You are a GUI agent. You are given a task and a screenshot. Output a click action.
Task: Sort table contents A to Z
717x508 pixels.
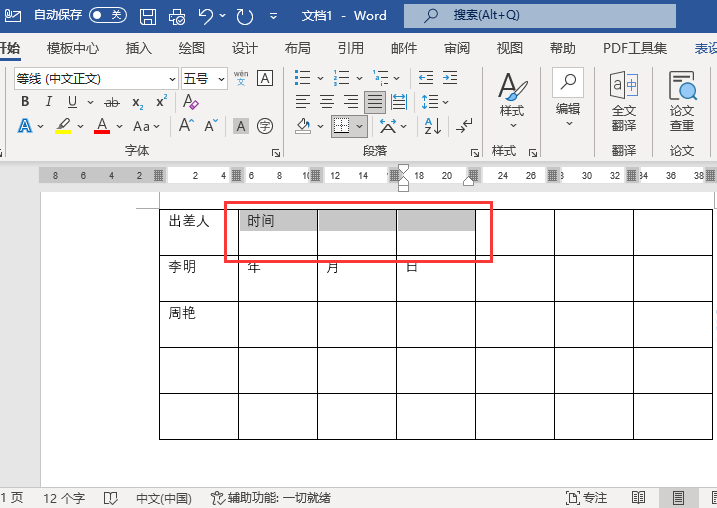point(433,126)
